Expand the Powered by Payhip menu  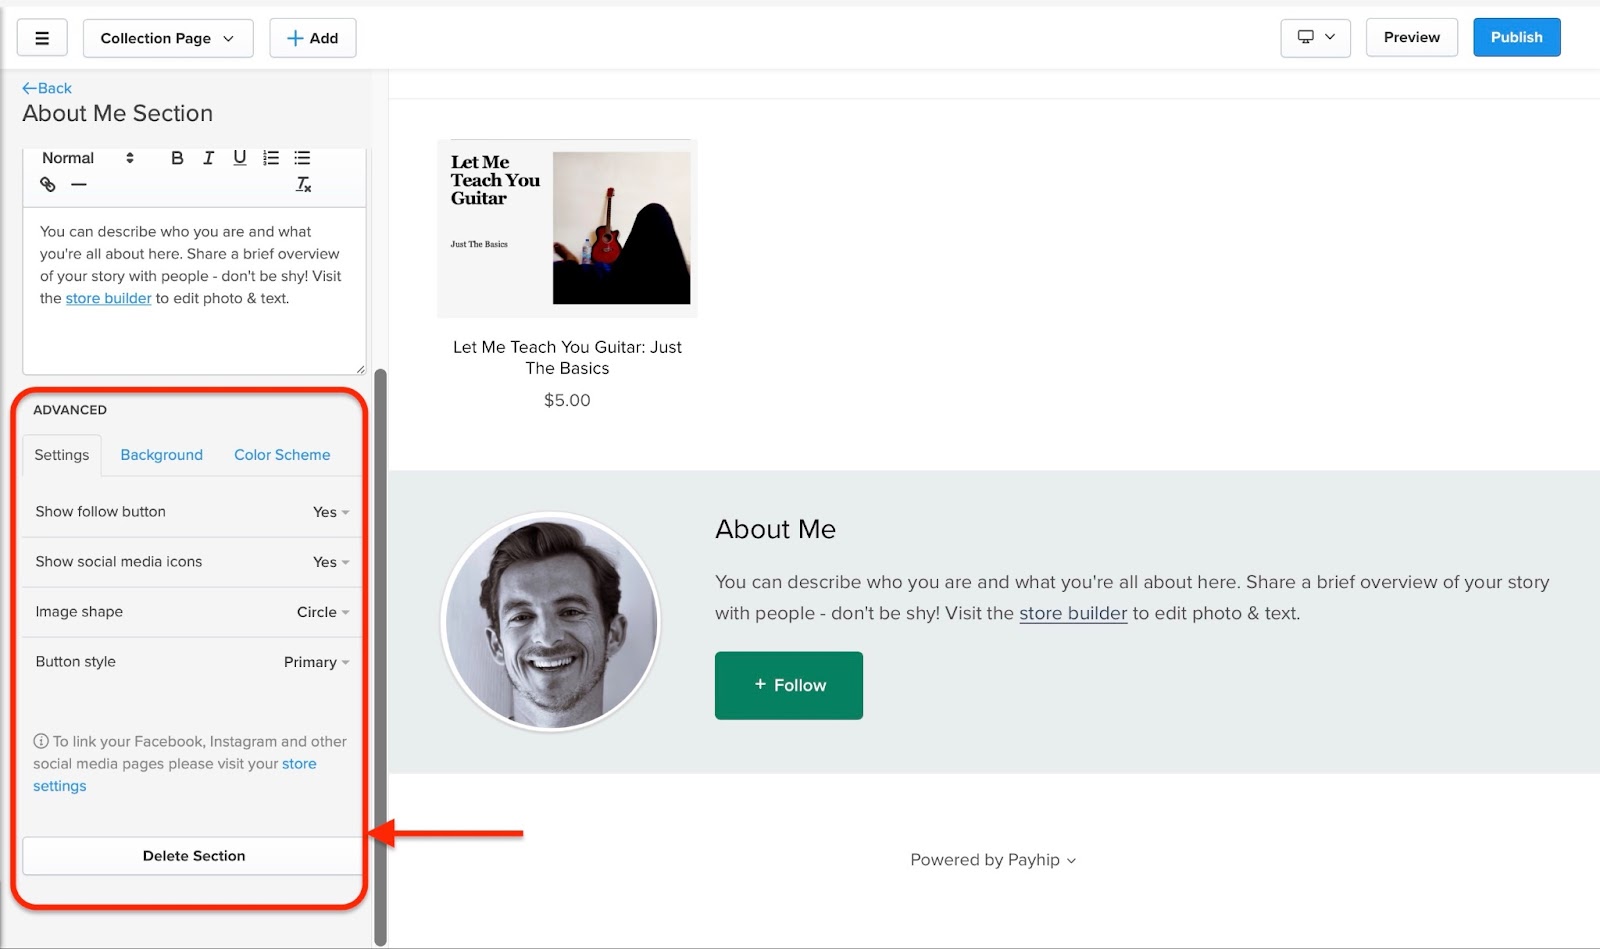pyautogui.click(x=993, y=860)
